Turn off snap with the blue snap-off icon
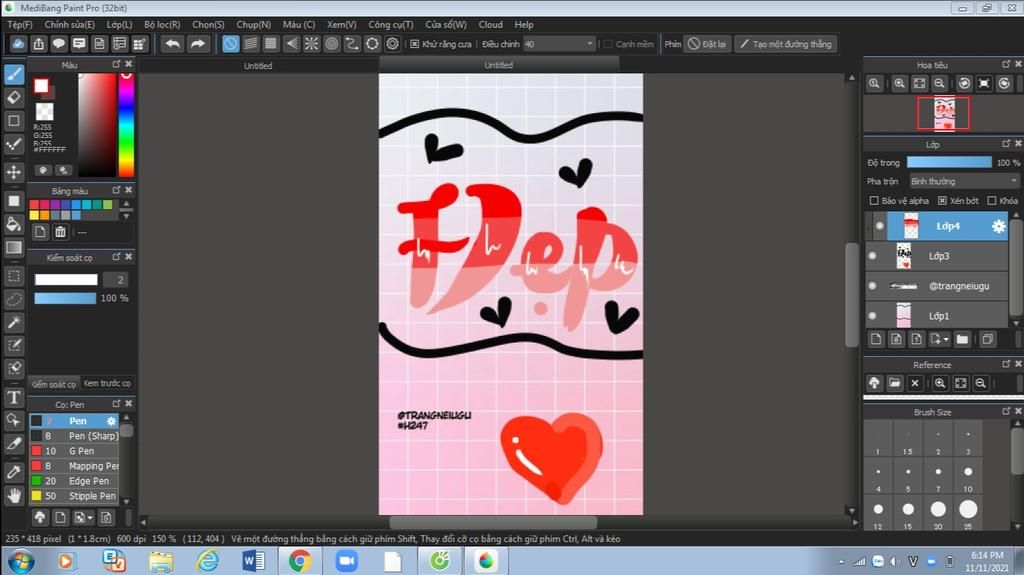 point(231,44)
